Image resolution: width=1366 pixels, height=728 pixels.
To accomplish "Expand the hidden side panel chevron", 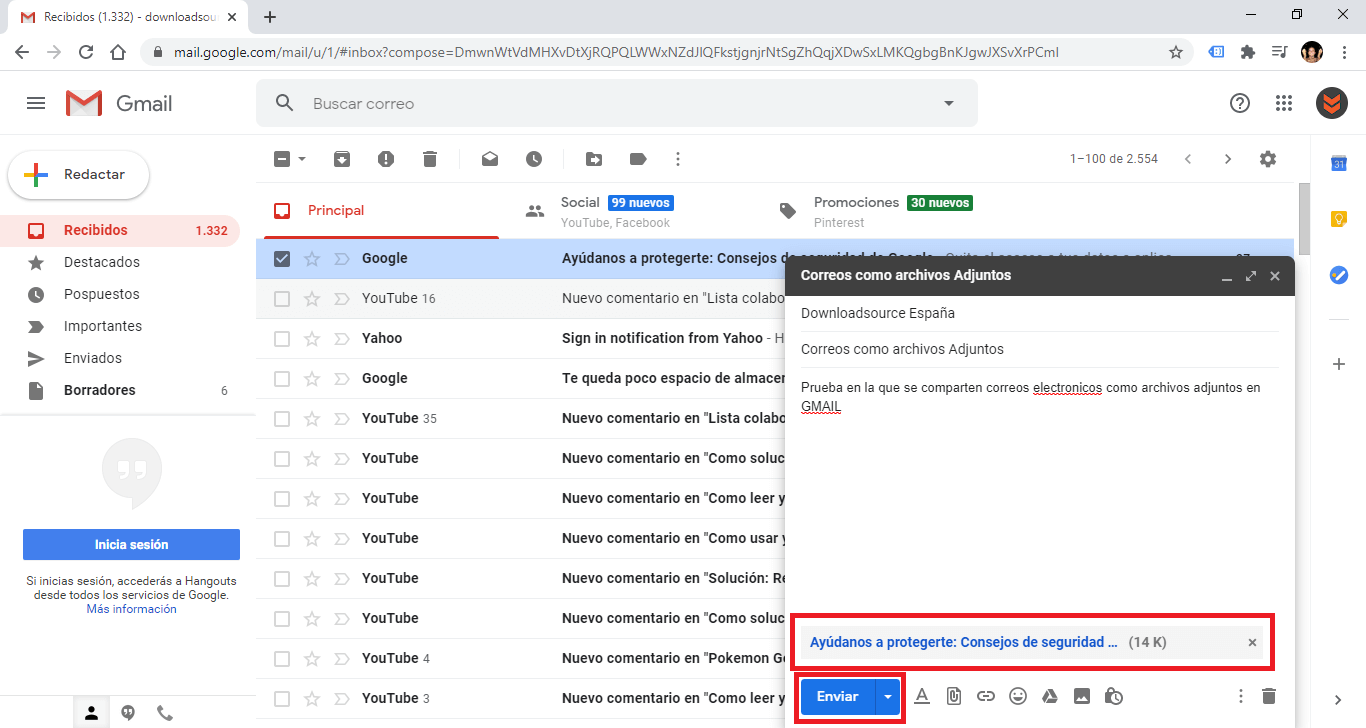I will point(1339,700).
